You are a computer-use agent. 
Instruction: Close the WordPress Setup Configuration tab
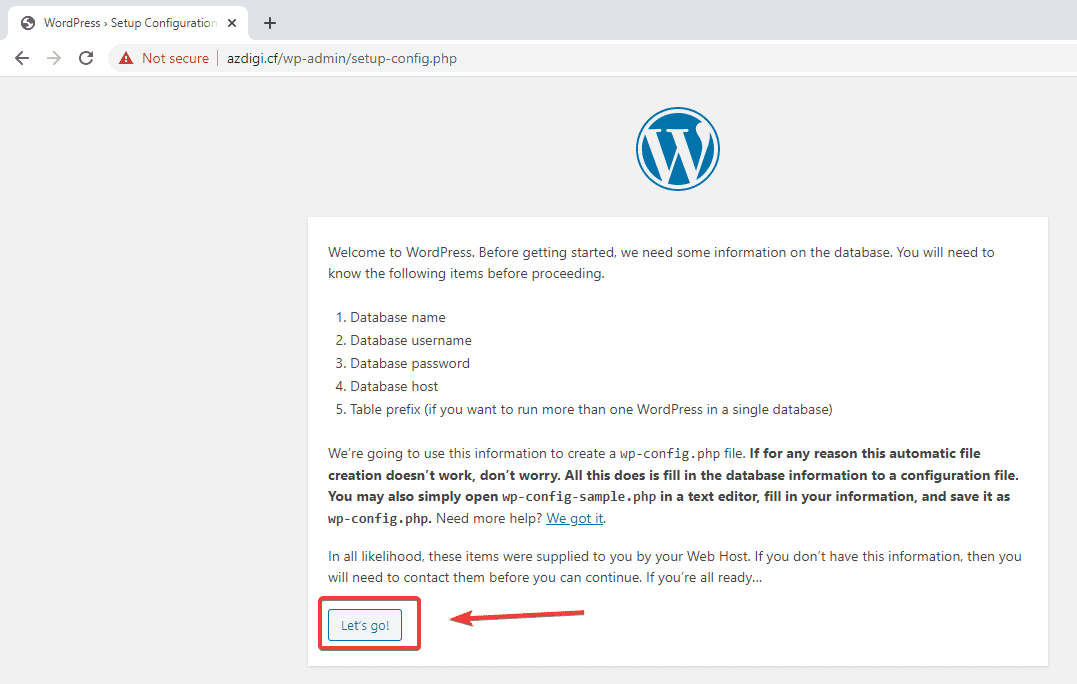231,22
